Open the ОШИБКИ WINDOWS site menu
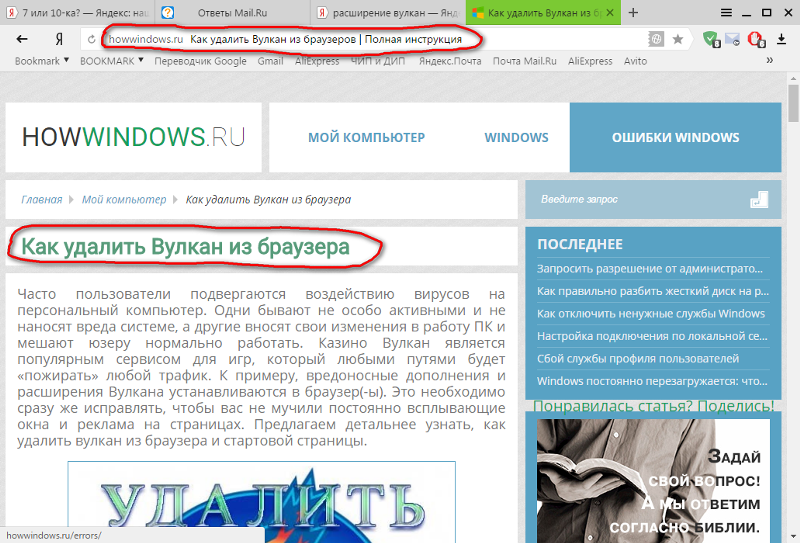 tap(676, 137)
